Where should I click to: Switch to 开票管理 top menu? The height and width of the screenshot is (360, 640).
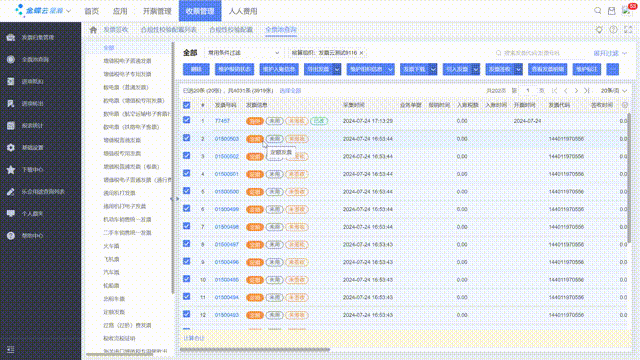pyautogui.click(x=157, y=11)
